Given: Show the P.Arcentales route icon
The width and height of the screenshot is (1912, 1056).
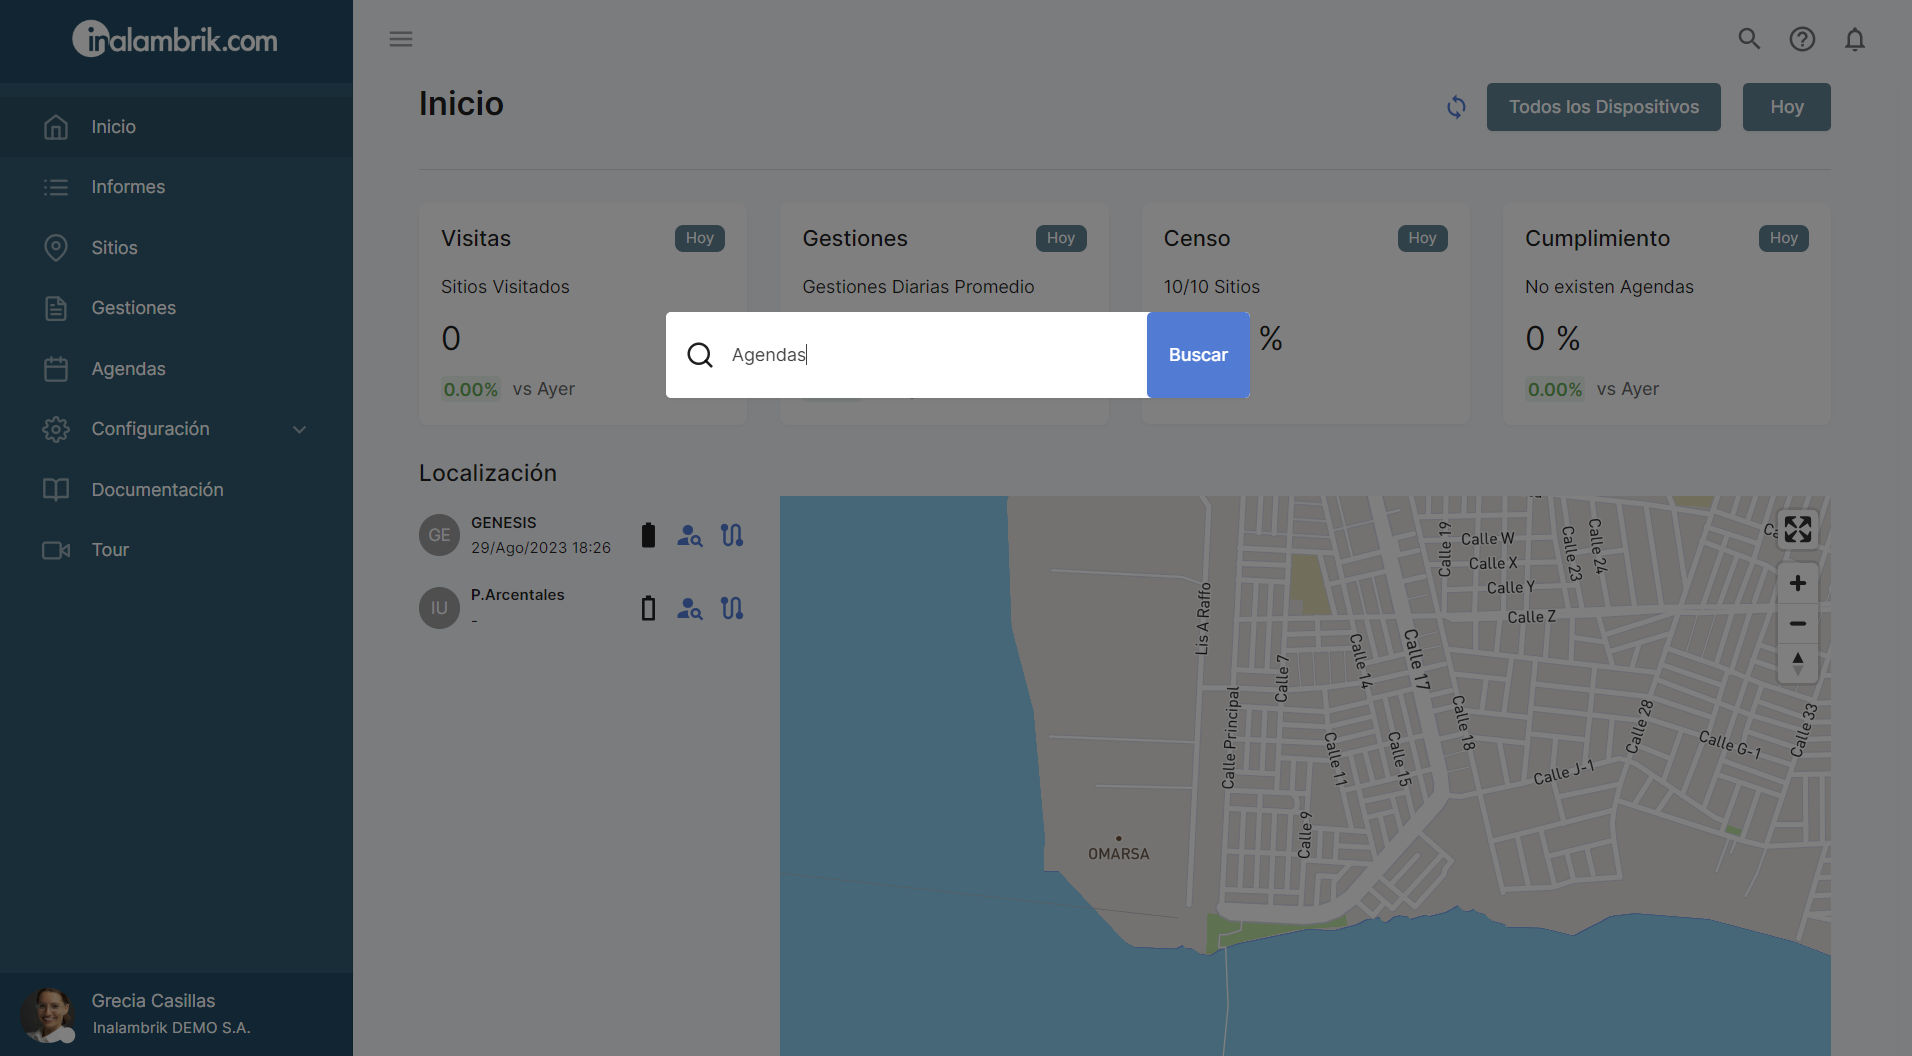Looking at the screenshot, I should click(732, 608).
